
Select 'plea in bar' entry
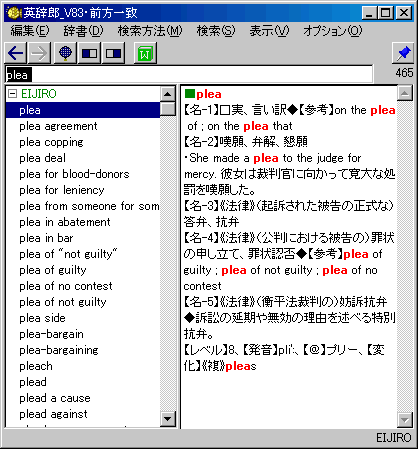click(46, 238)
